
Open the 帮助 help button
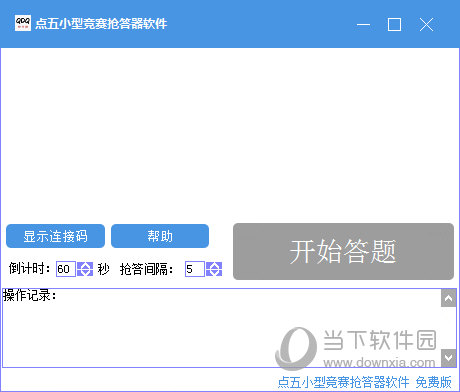pyautogui.click(x=160, y=236)
